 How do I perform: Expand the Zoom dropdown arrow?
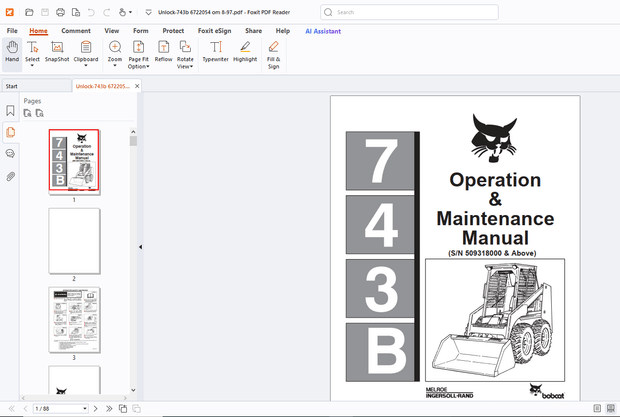click(x=115, y=66)
